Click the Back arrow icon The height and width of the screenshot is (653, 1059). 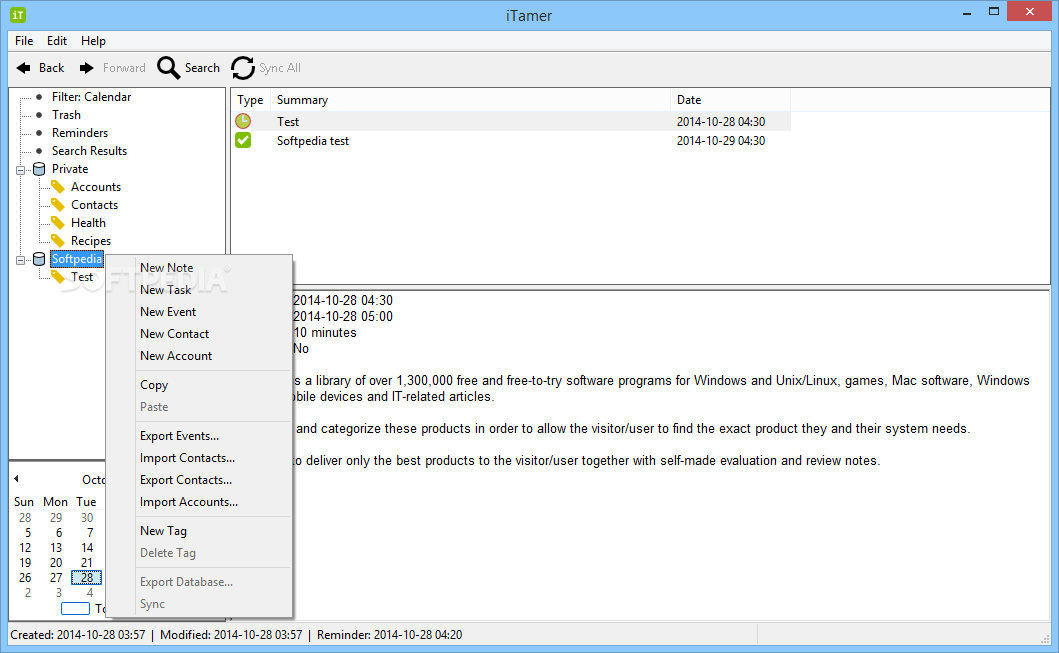coord(24,68)
